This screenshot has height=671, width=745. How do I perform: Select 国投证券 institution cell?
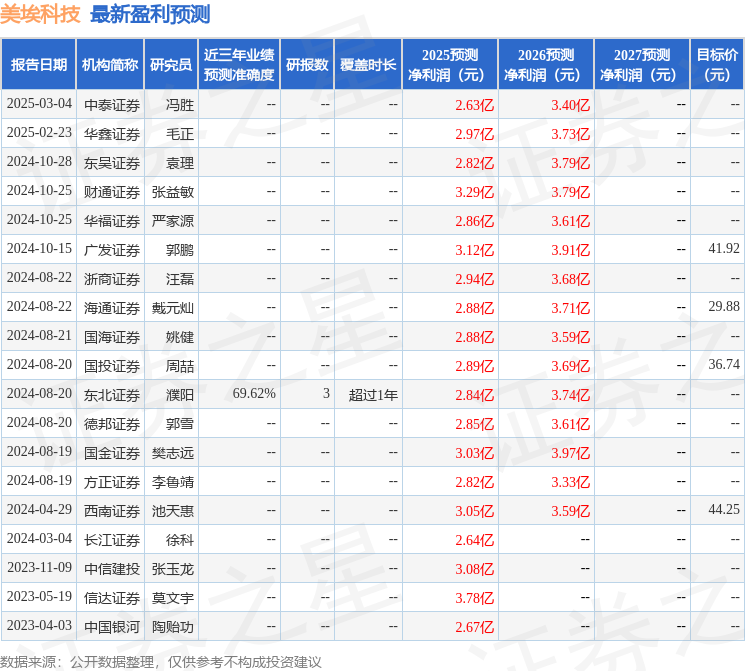(x=112, y=366)
